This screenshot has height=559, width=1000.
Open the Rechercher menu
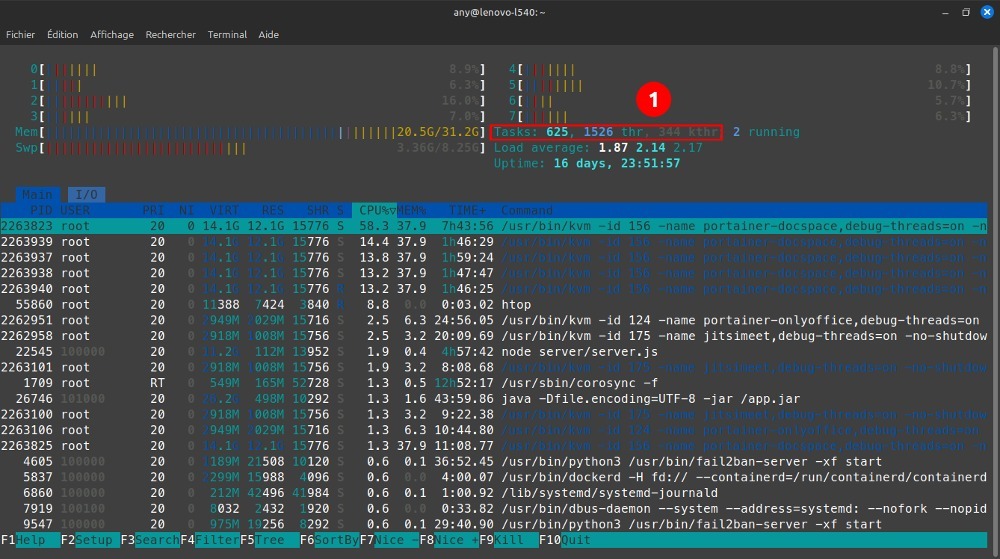tap(170, 34)
